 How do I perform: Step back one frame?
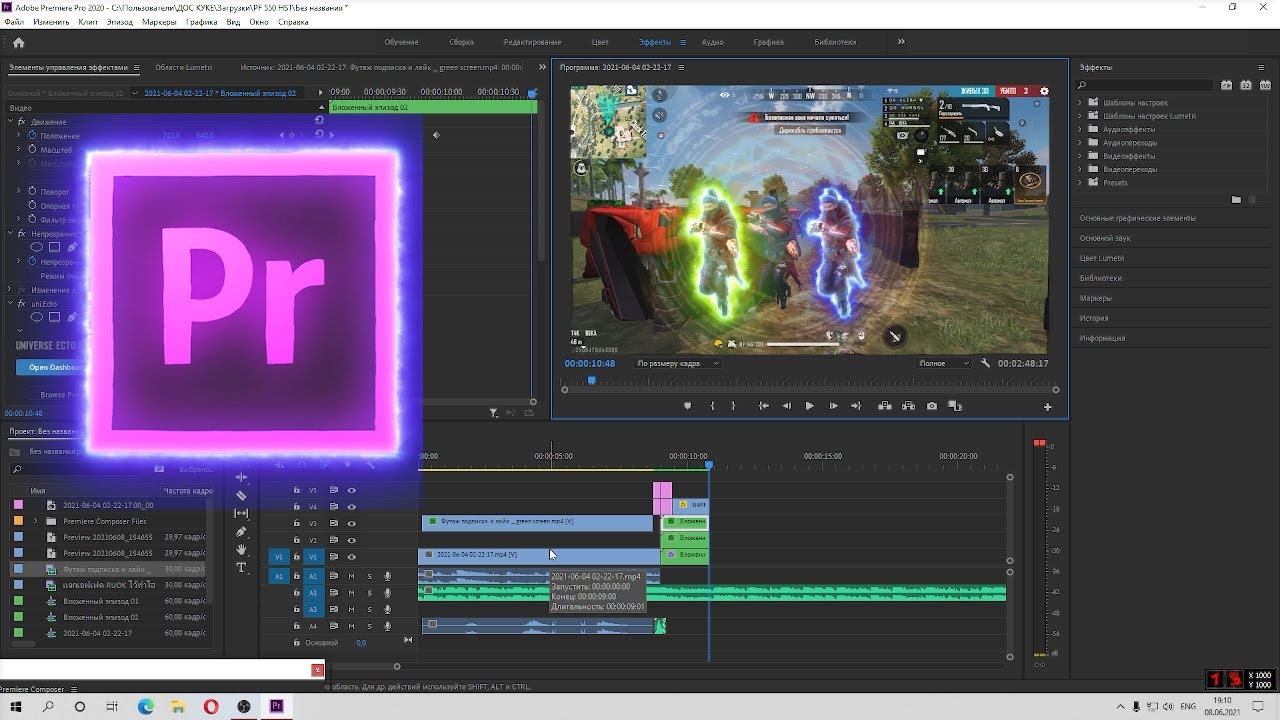786,406
